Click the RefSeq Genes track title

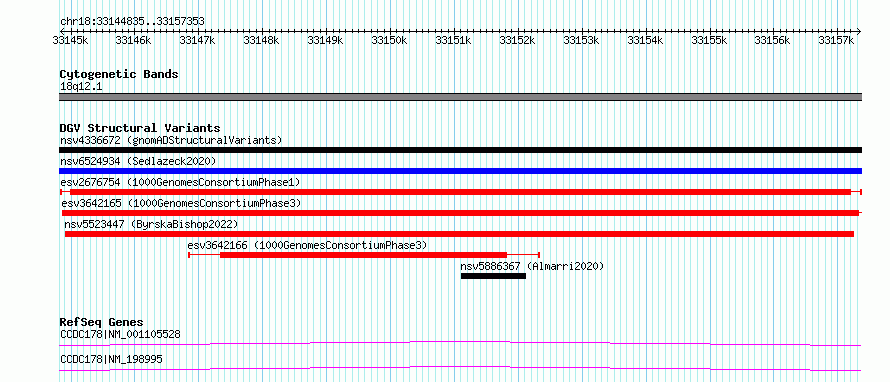pyautogui.click(x=102, y=322)
